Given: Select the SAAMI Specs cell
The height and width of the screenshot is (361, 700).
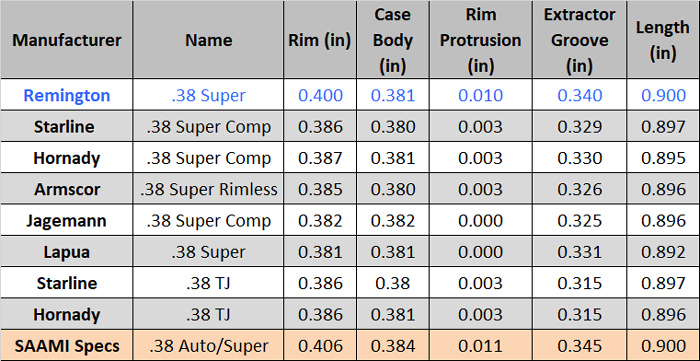Looking at the screenshot, I should tap(67, 346).
